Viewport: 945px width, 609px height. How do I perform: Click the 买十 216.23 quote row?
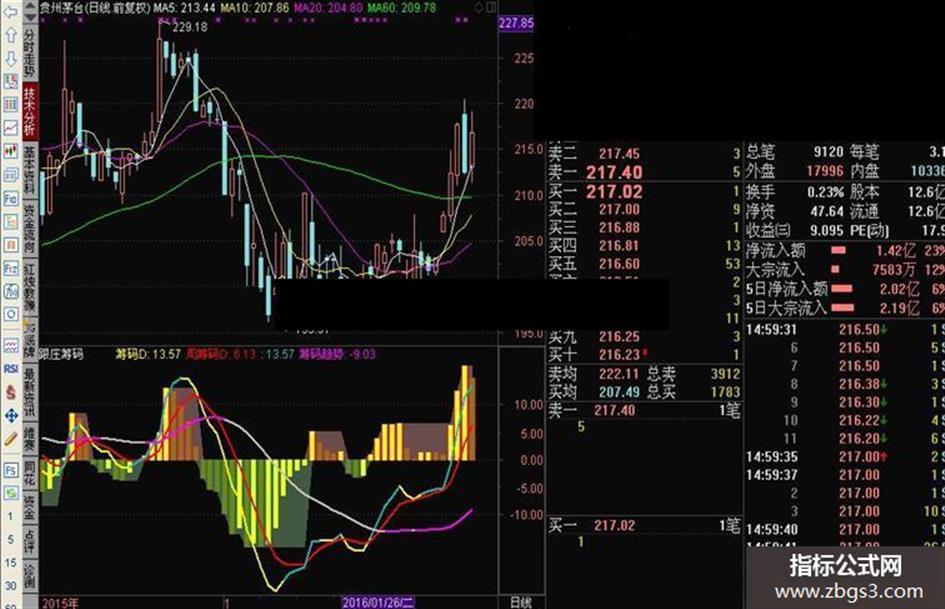[x=644, y=355]
